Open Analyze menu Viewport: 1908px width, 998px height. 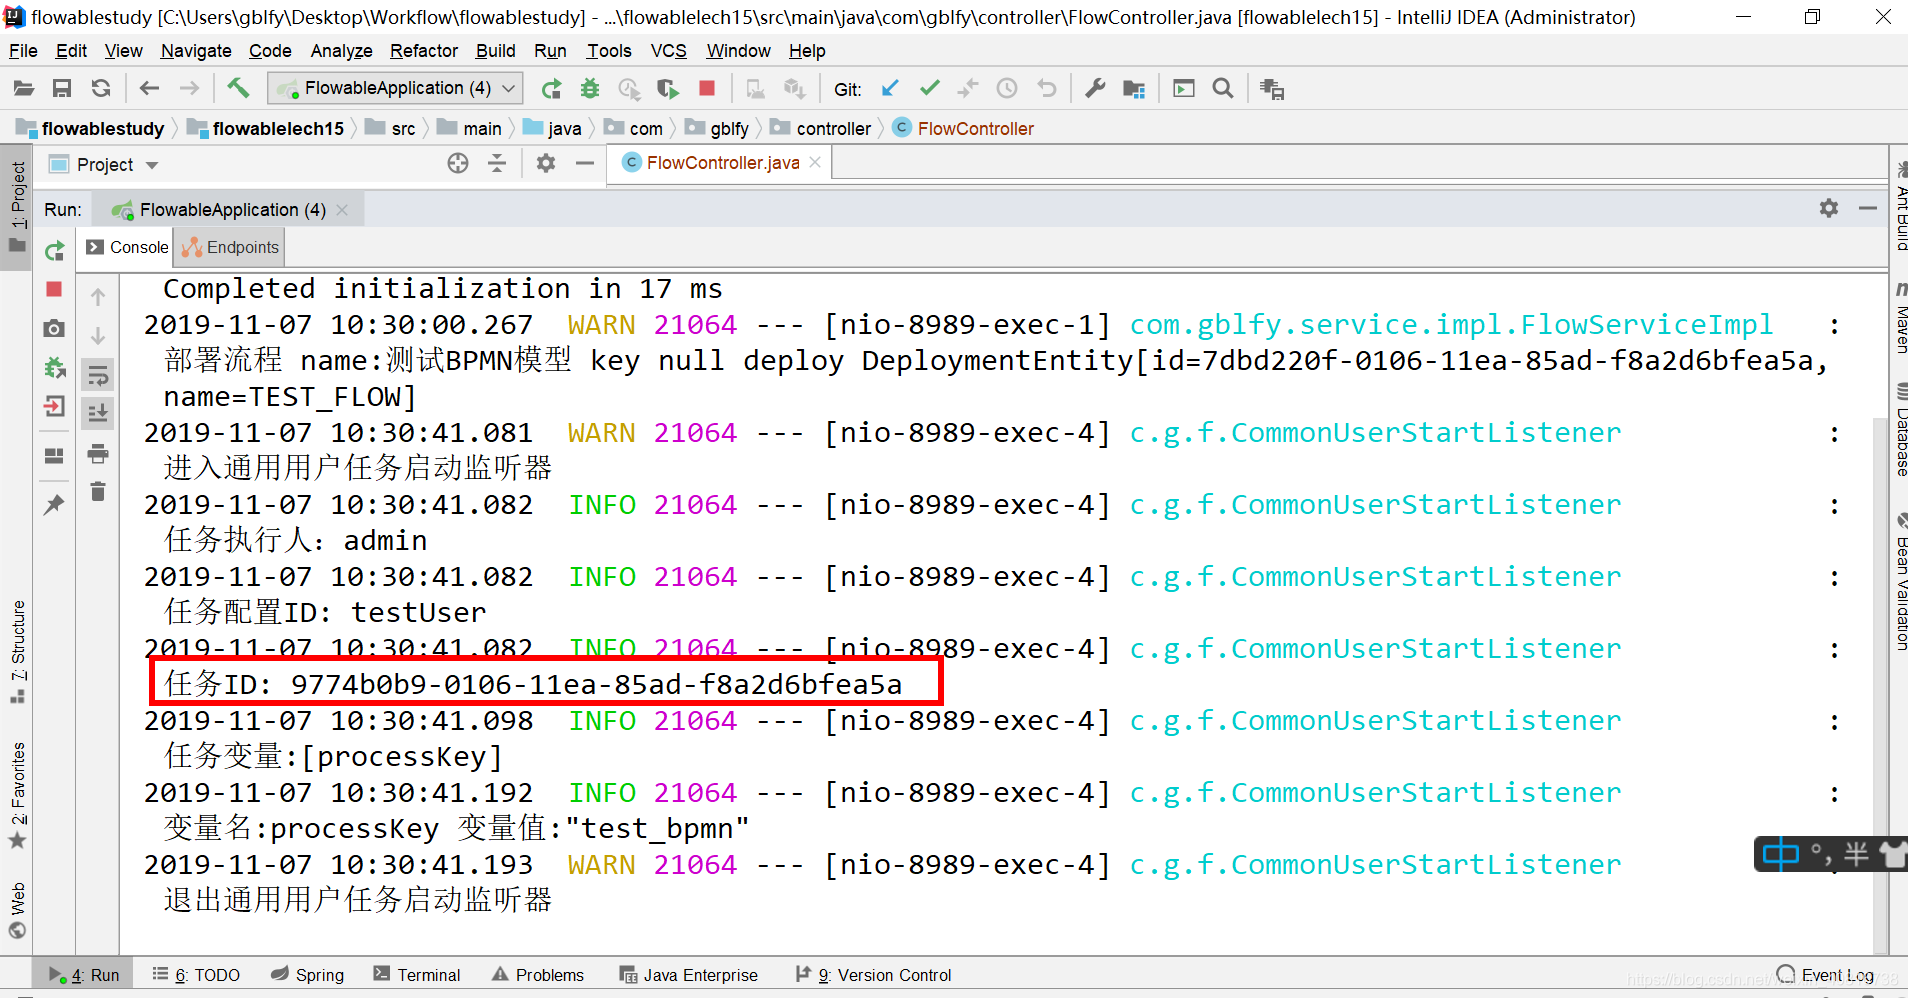pyautogui.click(x=341, y=51)
